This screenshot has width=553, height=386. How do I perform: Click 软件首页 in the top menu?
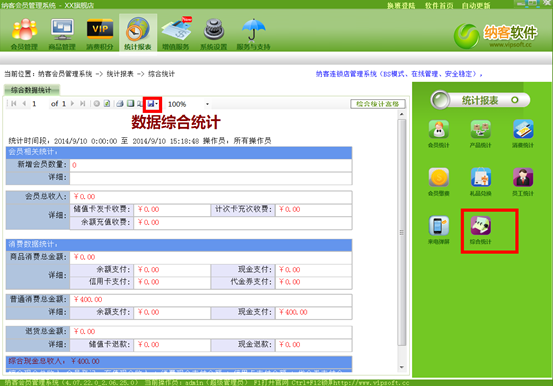[x=439, y=6]
